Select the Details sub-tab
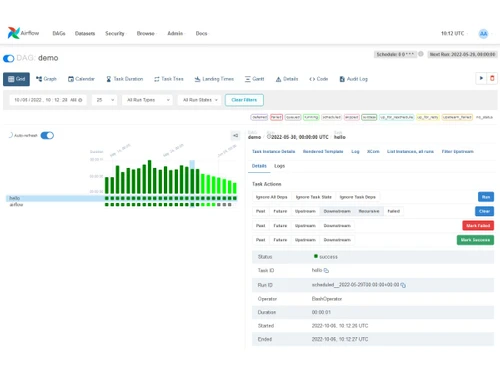The image size is (500, 375). click(x=259, y=166)
